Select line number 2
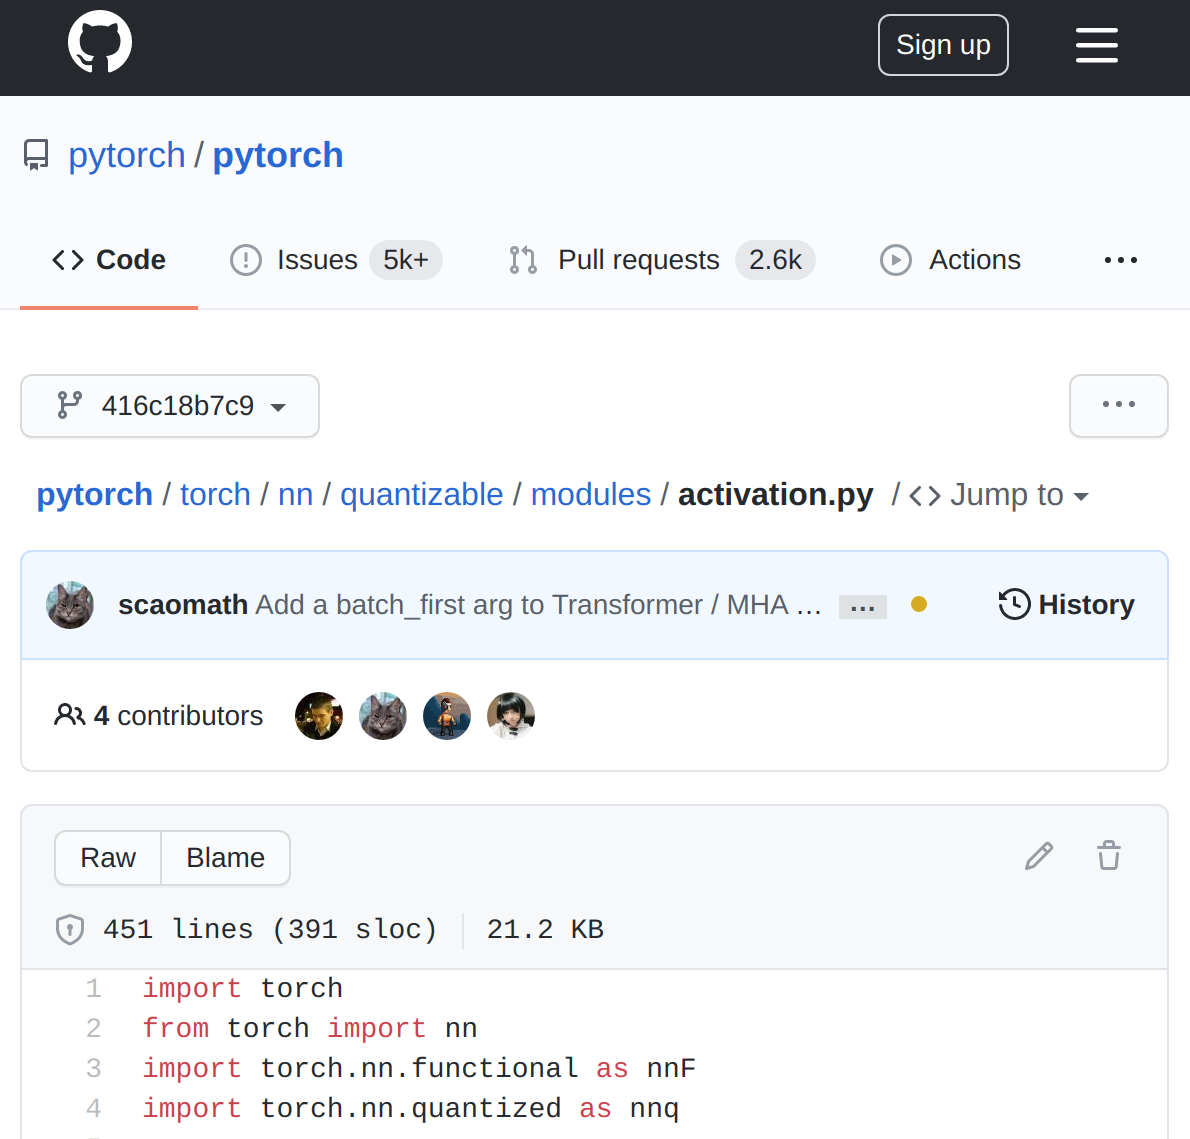The height and width of the screenshot is (1139, 1190). click(x=93, y=1029)
